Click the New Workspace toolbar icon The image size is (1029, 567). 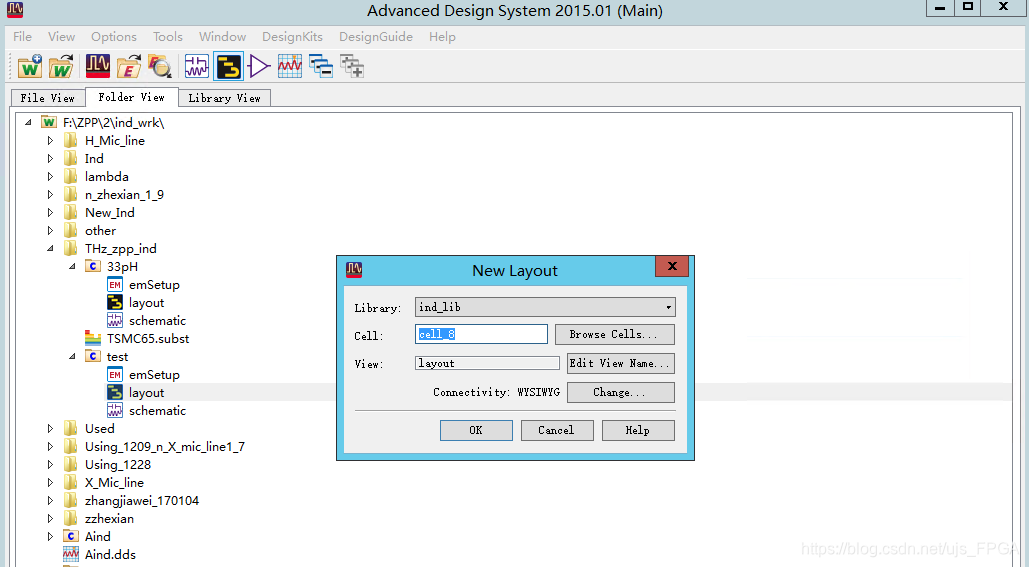30,67
